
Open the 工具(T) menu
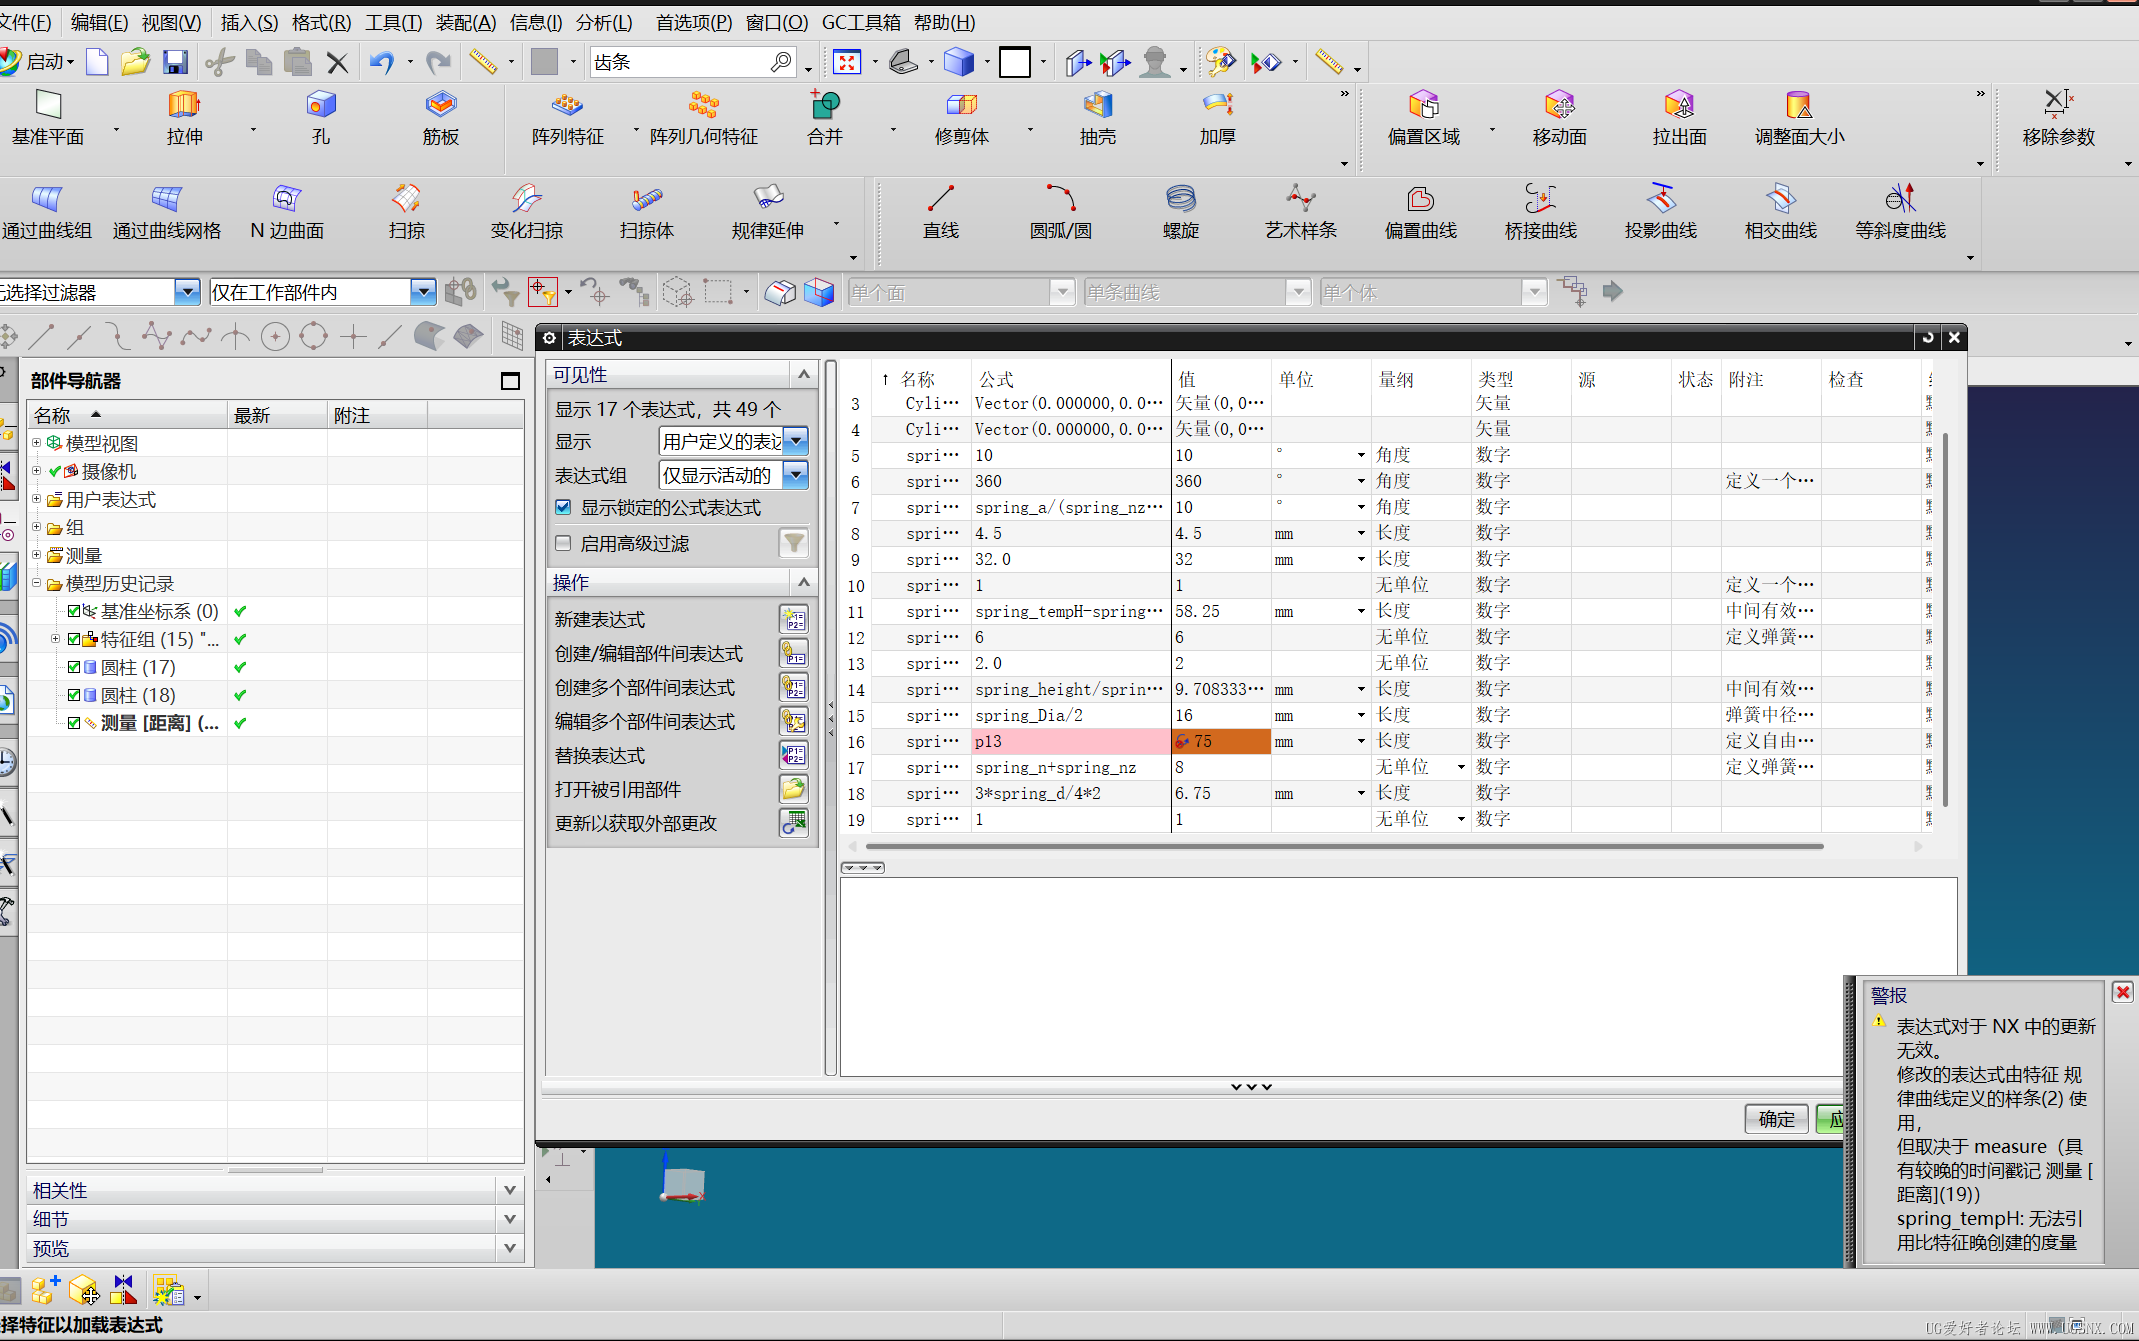[393, 22]
